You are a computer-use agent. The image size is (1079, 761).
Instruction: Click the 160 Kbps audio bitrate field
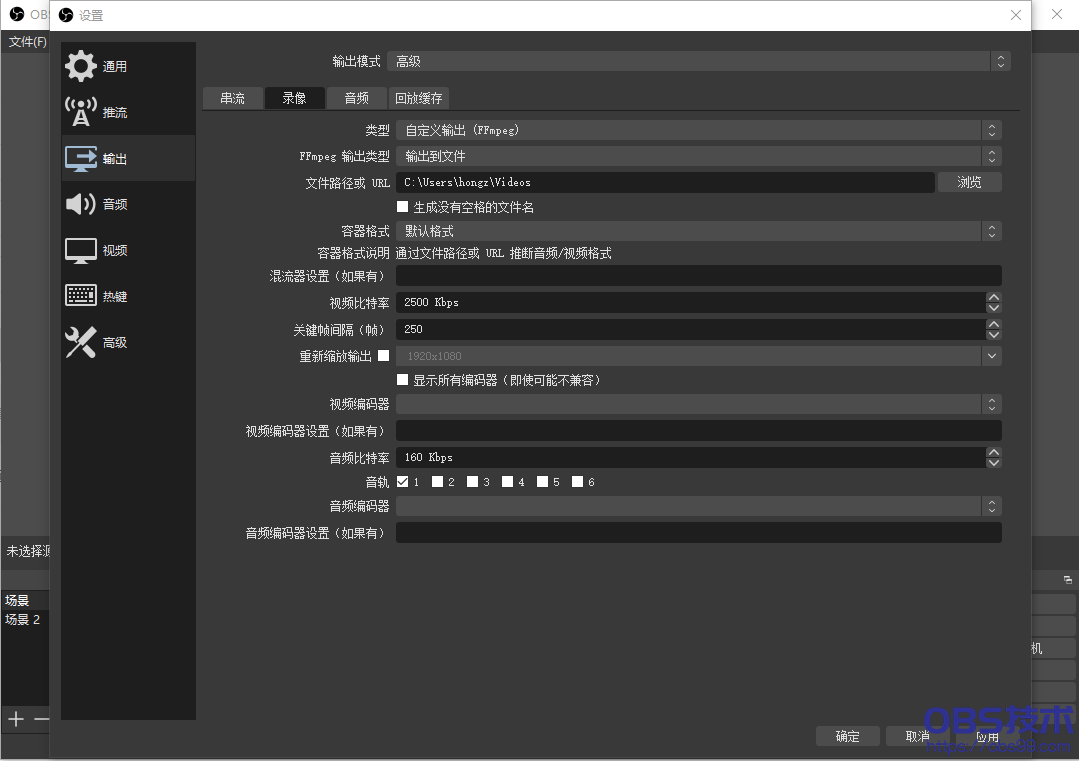690,457
